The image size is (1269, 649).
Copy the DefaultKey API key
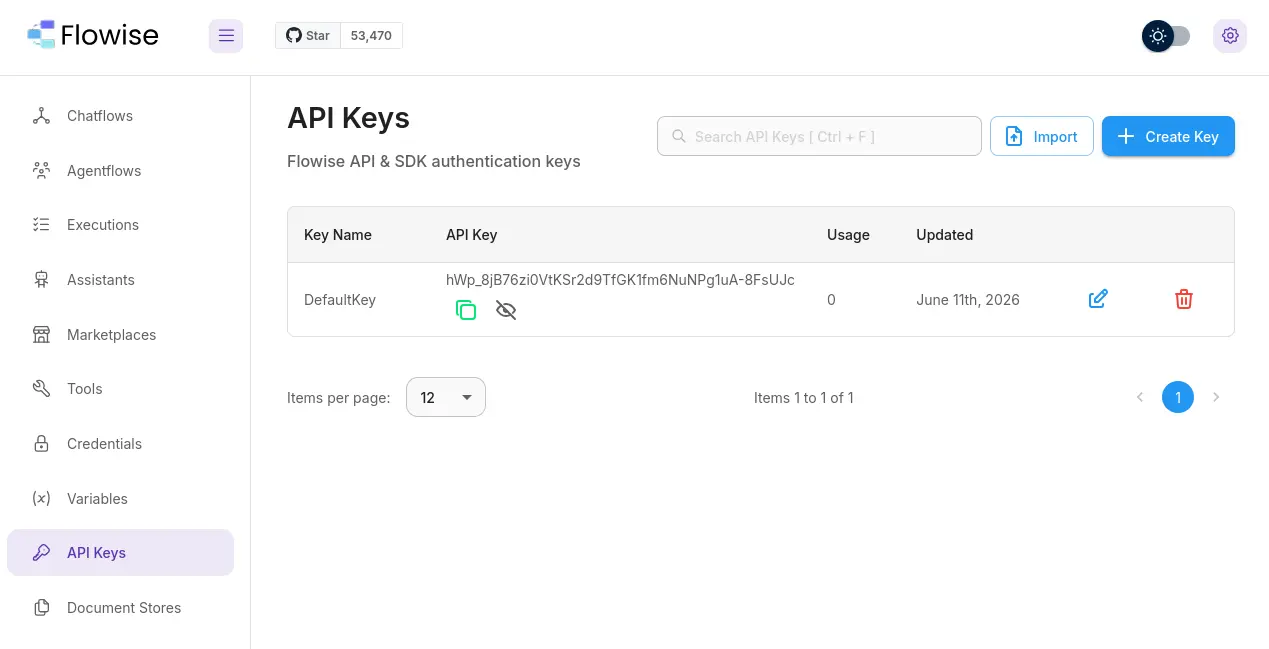click(466, 310)
